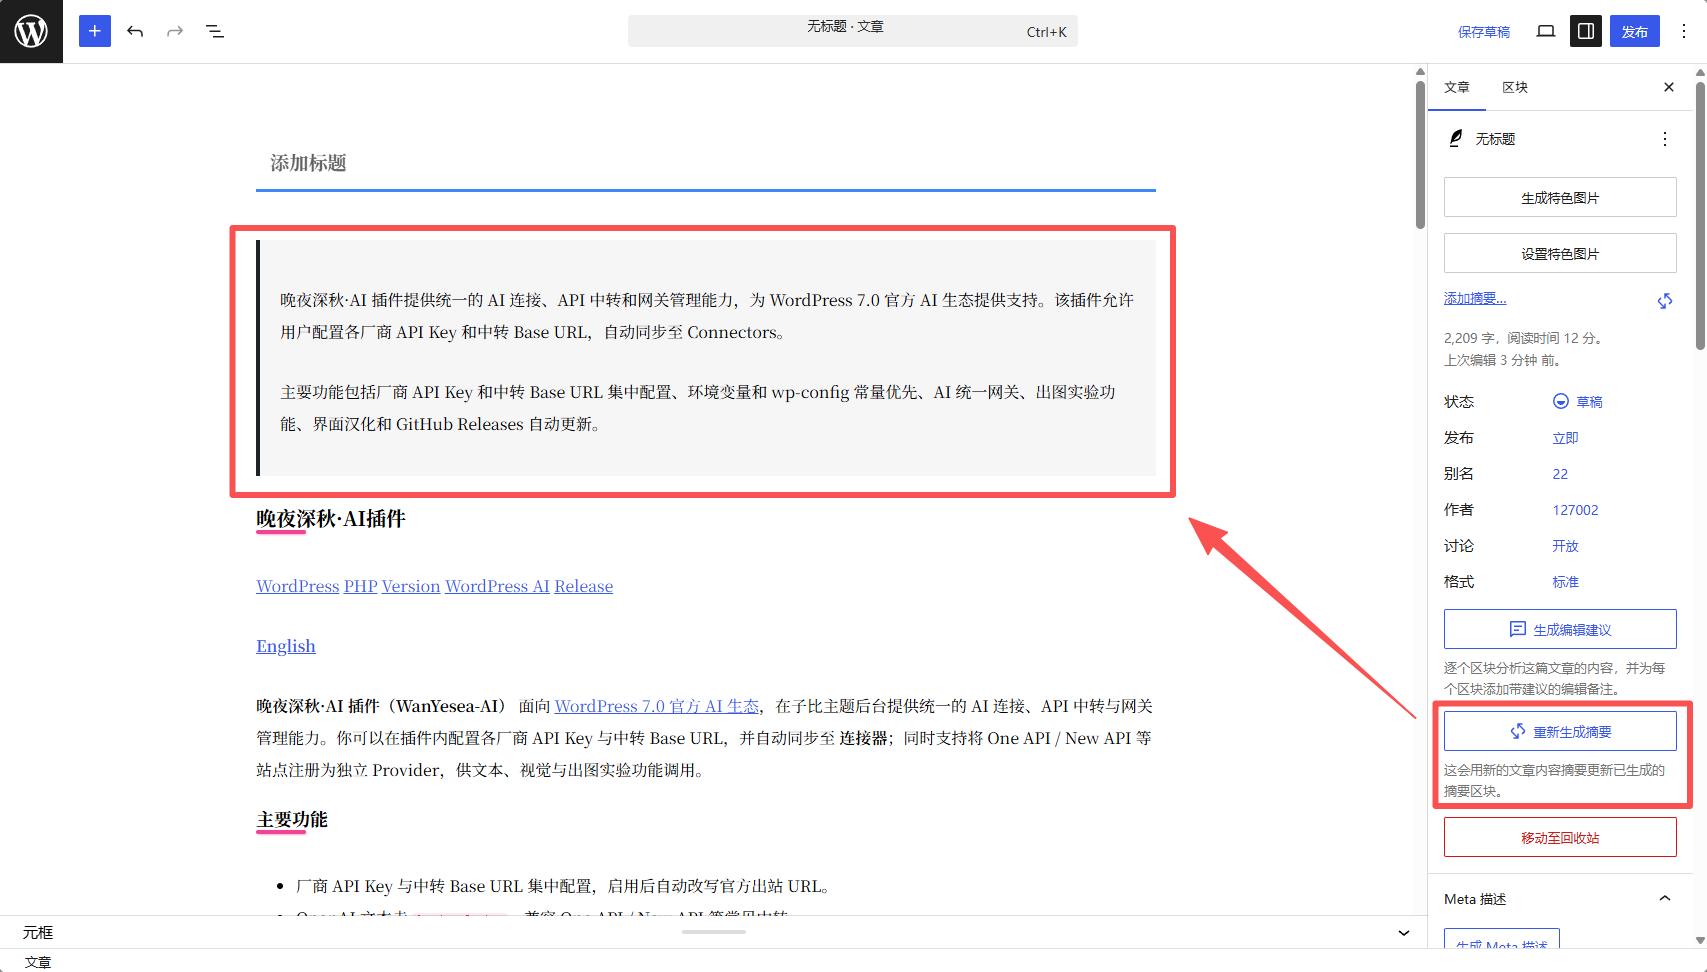Open the Release badge link

(584, 586)
